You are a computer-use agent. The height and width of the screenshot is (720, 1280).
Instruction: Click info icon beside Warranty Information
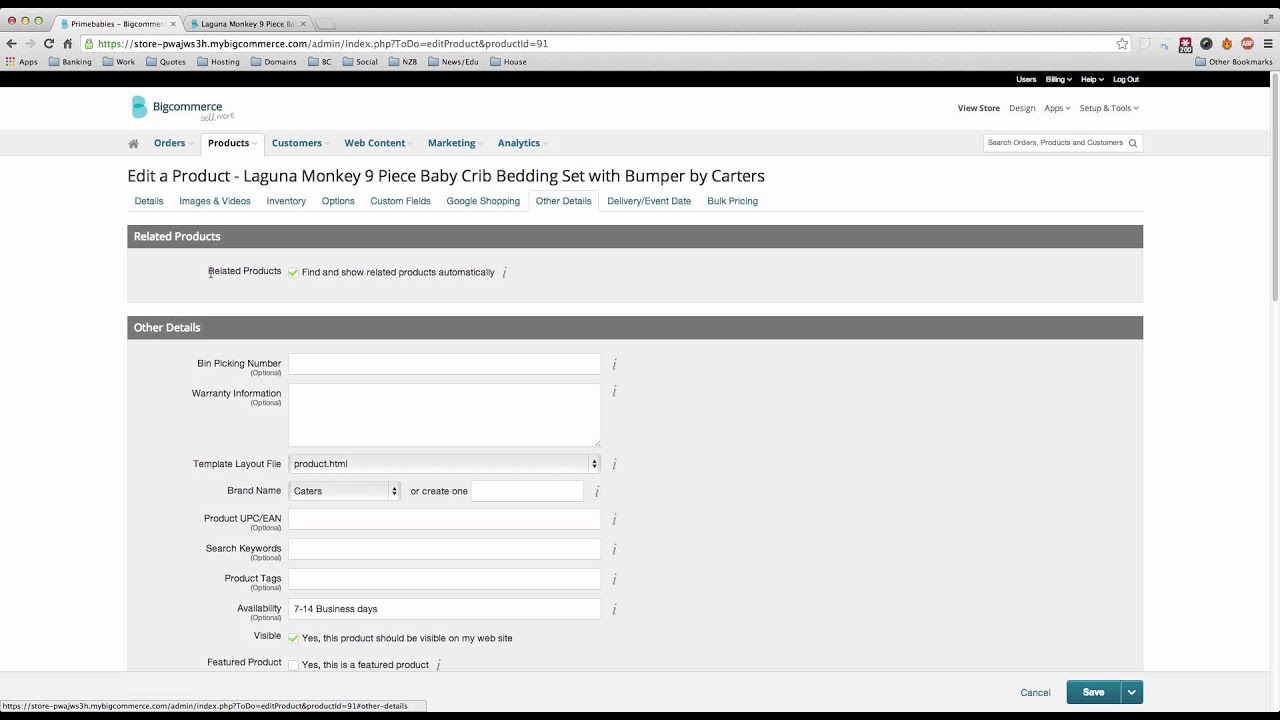tap(614, 391)
